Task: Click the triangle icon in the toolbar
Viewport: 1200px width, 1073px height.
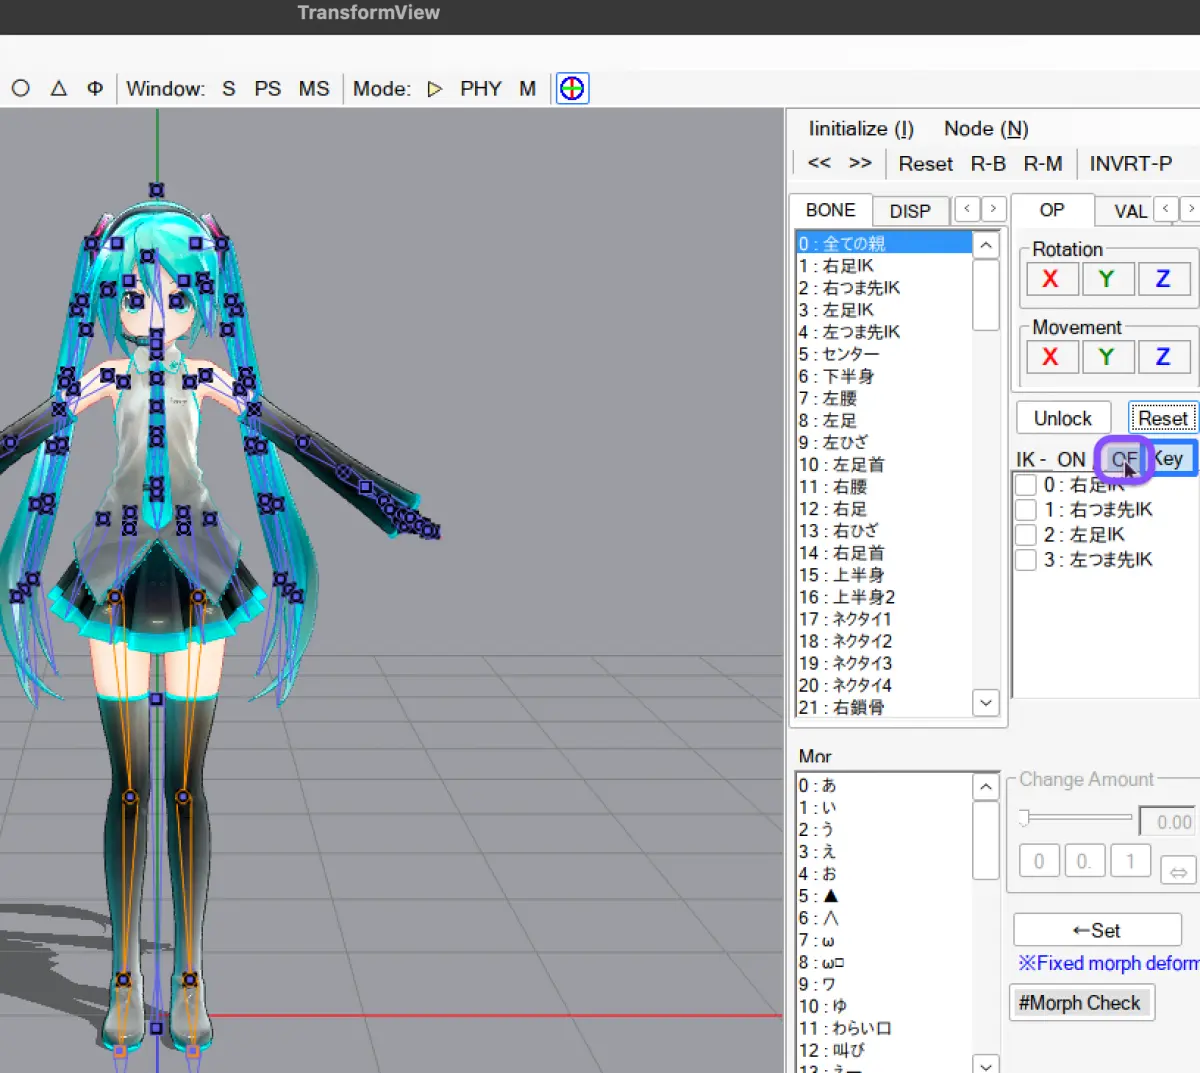Action: 59,88
